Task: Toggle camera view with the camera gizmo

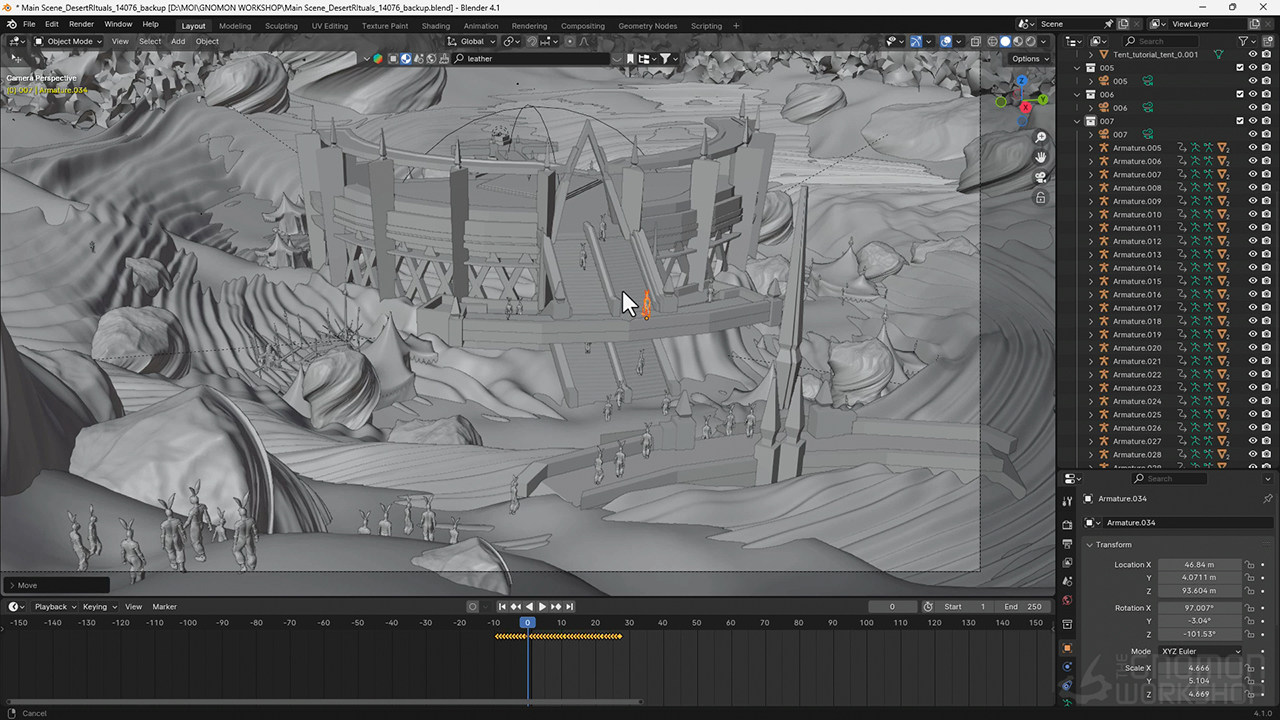Action: tap(1040, 177)
